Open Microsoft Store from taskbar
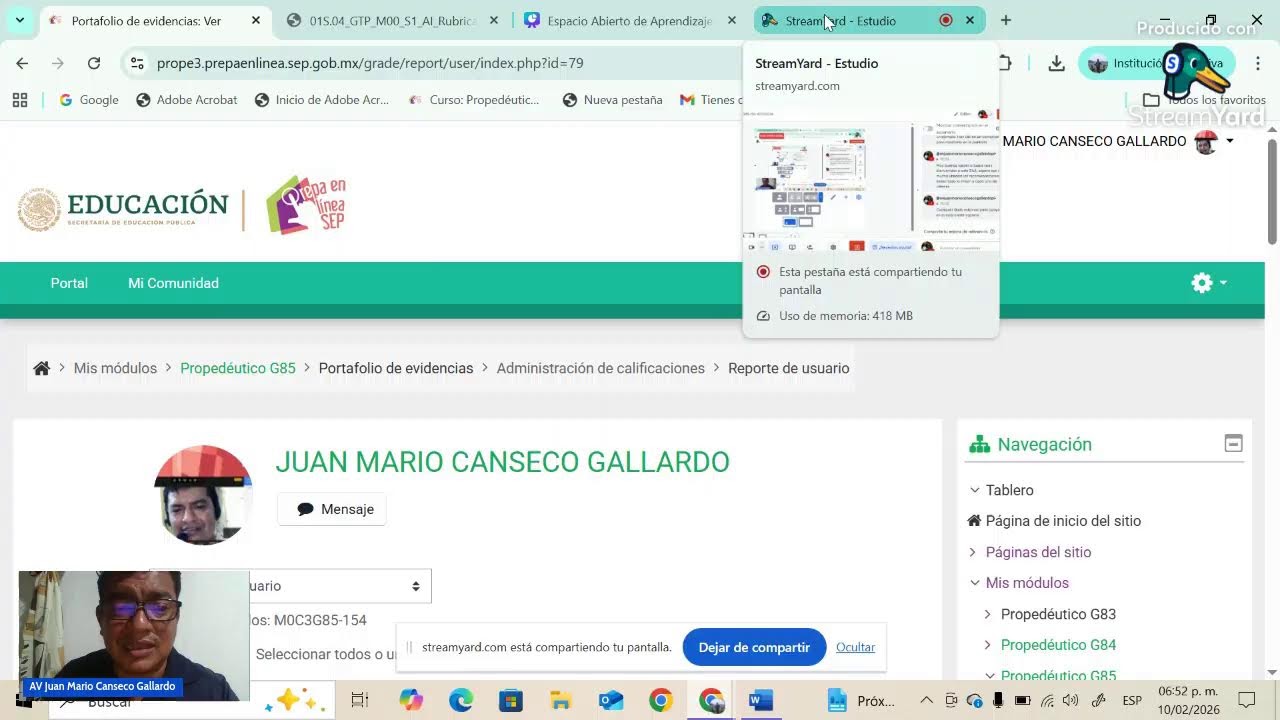The image size is (1280, 720). (511, 701)
